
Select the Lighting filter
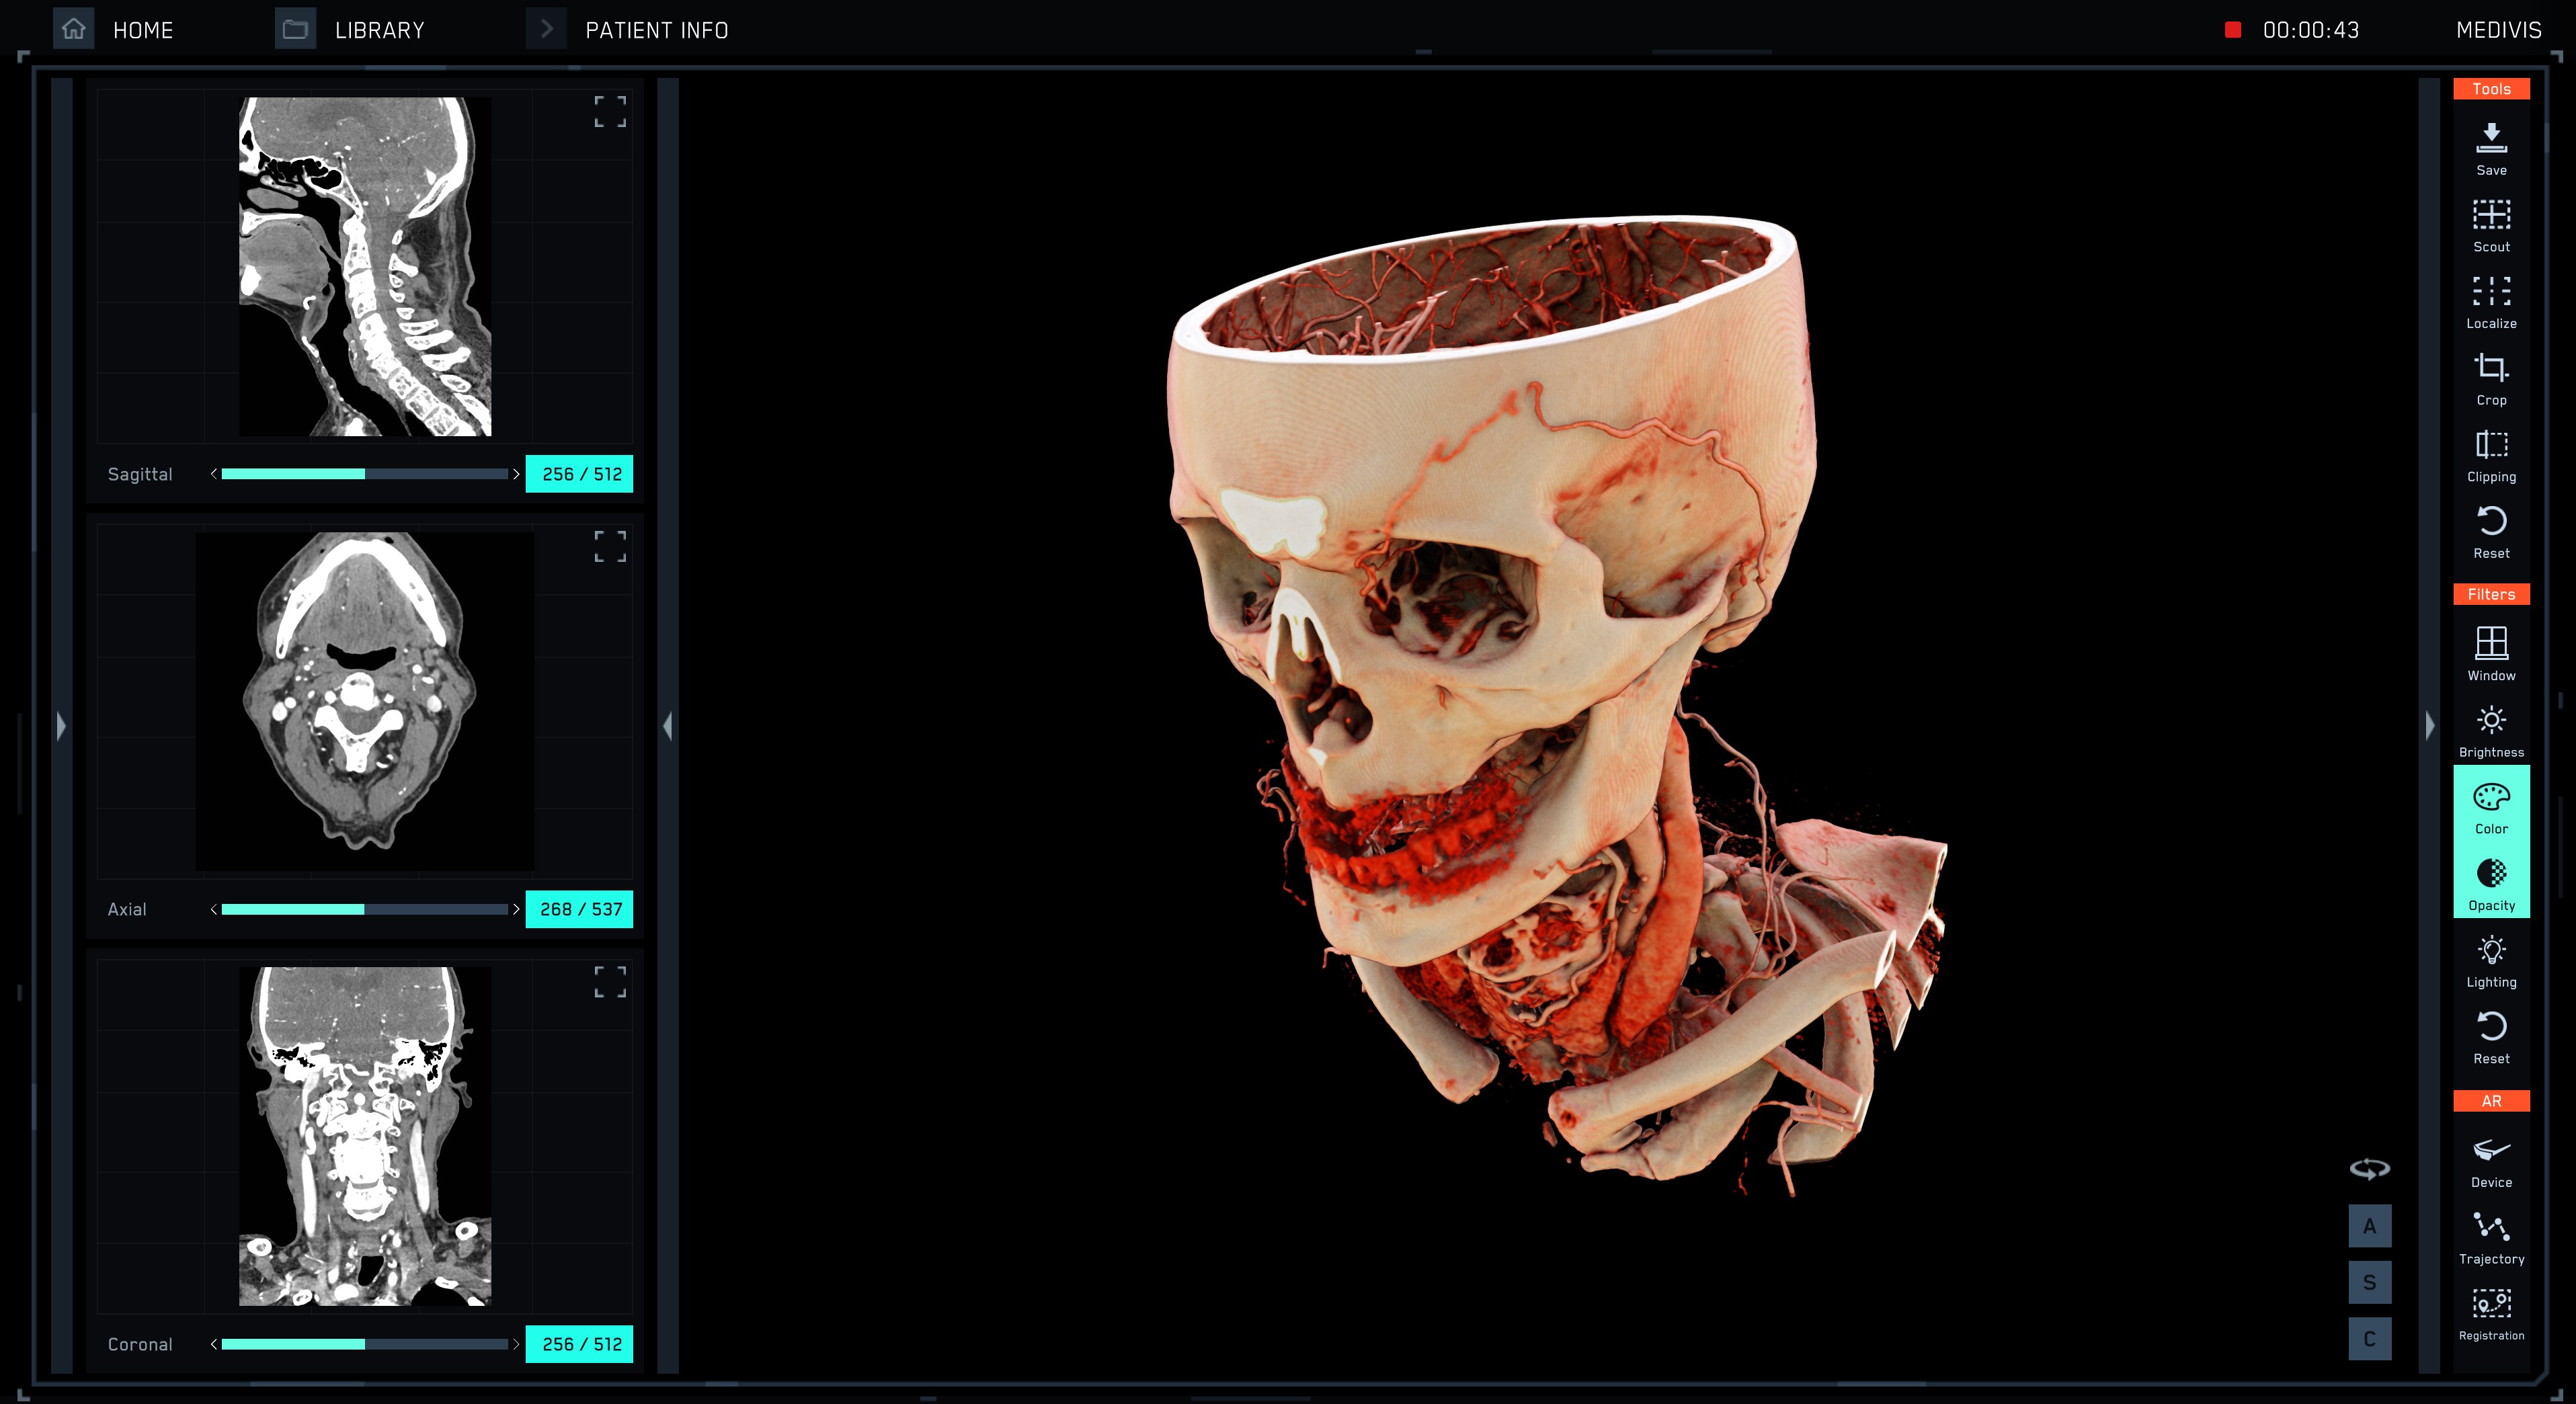2491,952
